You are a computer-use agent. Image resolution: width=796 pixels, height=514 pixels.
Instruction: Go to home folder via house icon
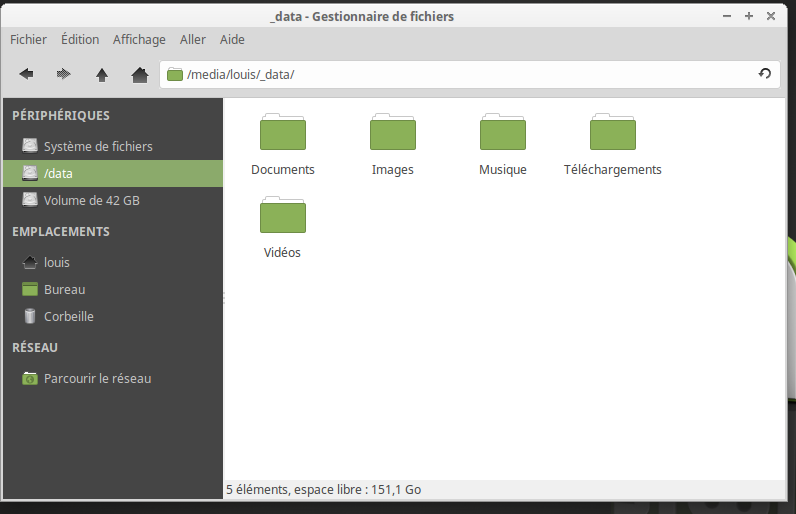[140, 75]
